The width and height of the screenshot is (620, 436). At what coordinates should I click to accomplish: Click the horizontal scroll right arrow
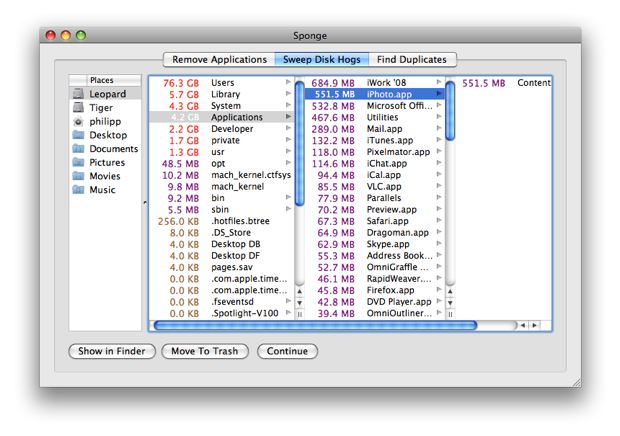(x=535, y=325)
